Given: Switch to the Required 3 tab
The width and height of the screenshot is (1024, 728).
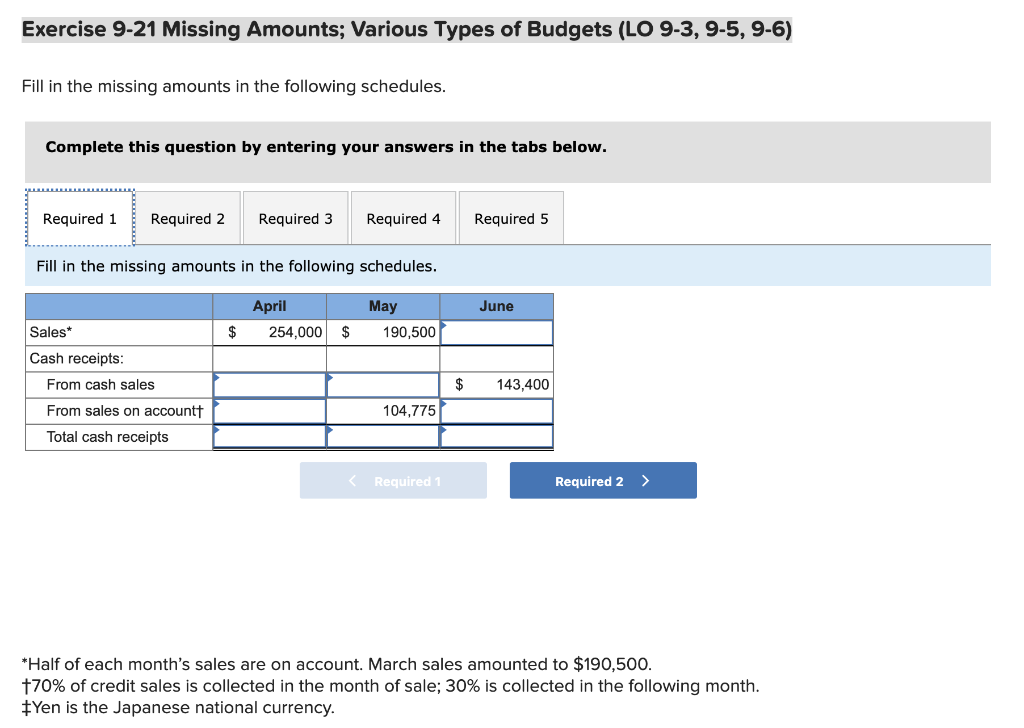Looking at the screenshot, I should [x=295, y=217].
